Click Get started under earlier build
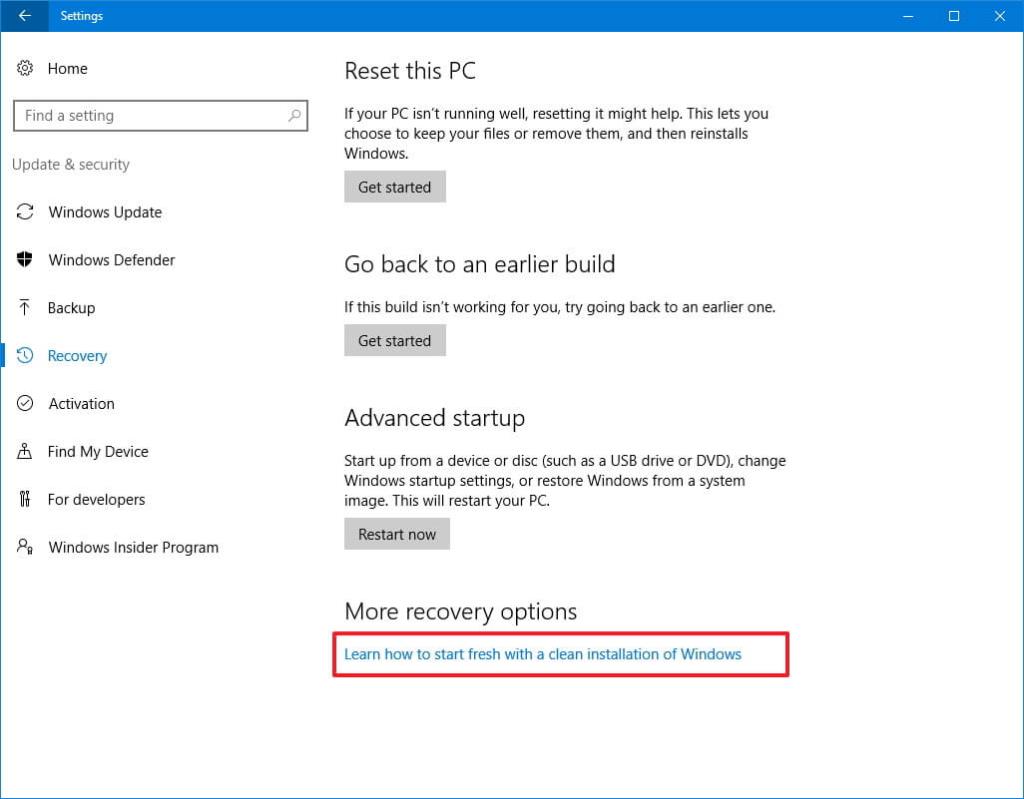The height and width of the screenshot is (799, 1024). click(x=395, y=340)
